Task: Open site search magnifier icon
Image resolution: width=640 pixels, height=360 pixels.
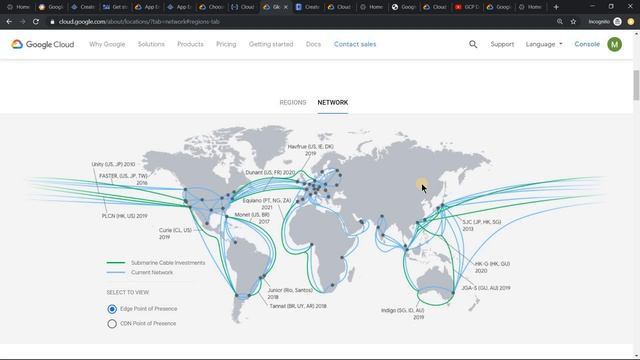Action: click(473, 44)
